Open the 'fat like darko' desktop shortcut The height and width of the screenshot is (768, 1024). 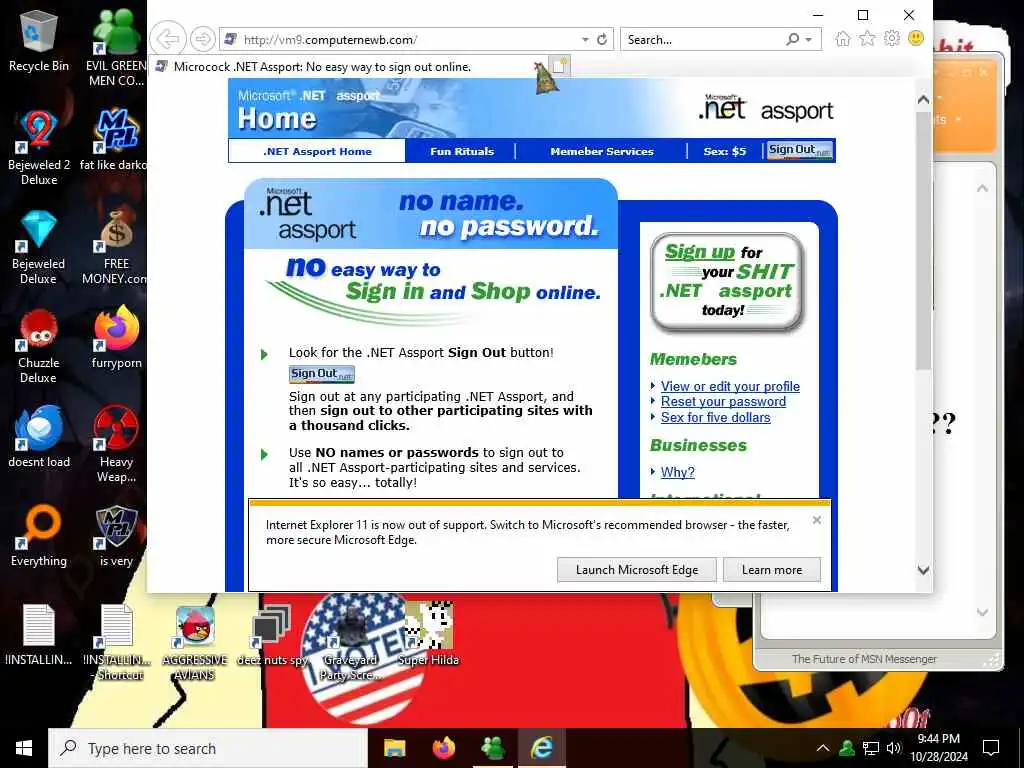(116, 140)
